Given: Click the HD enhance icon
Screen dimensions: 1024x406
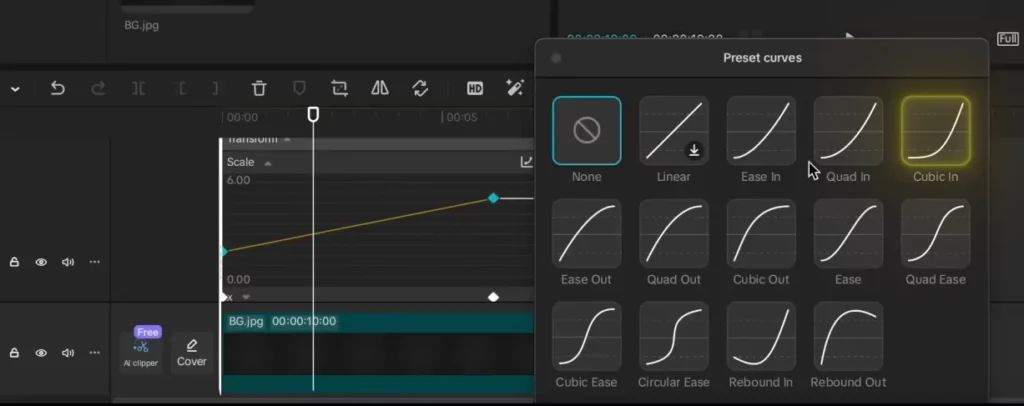Looking at the screenshot, I should 475,88.
